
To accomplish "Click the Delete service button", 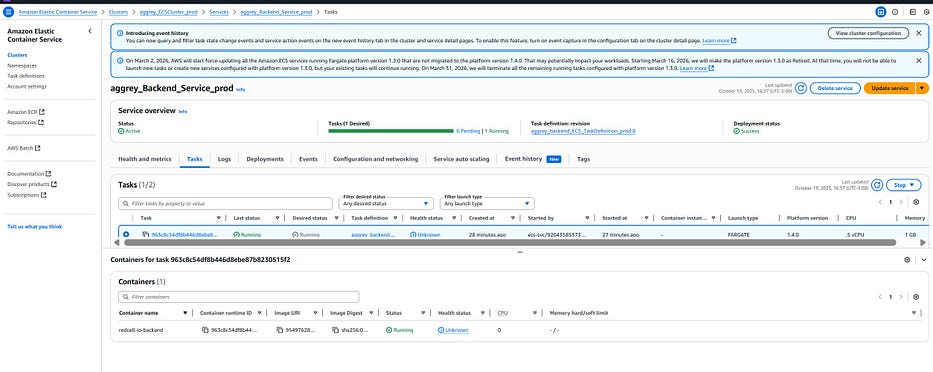I will point(835,88).
